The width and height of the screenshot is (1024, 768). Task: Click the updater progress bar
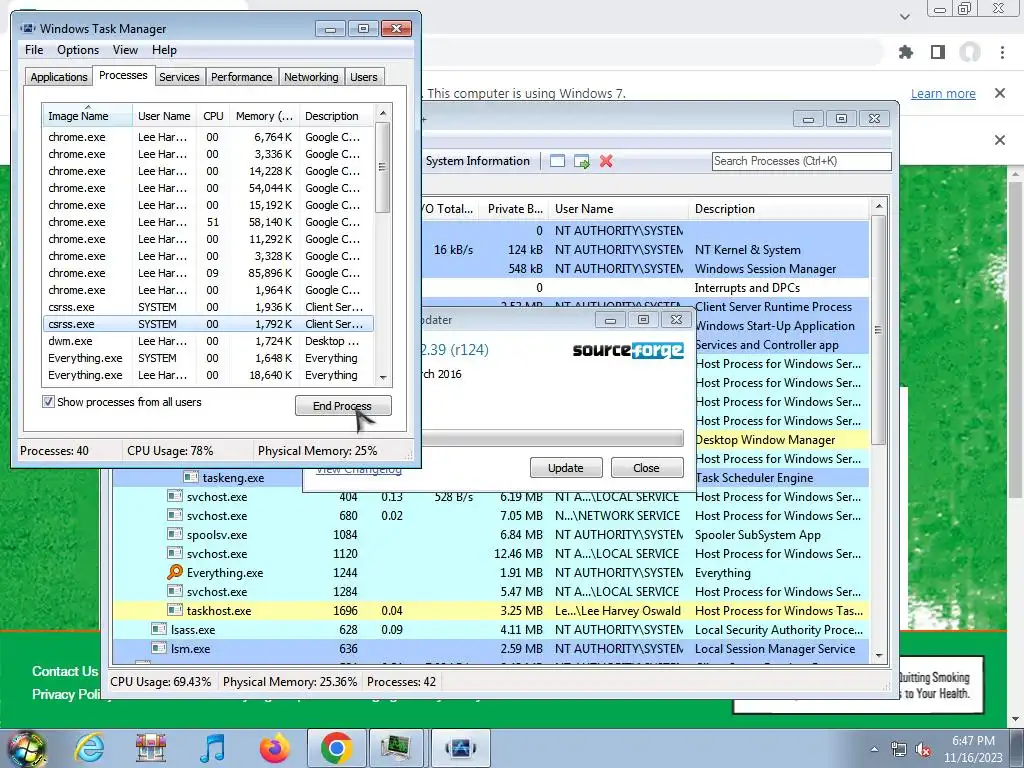tap(552, 438)
